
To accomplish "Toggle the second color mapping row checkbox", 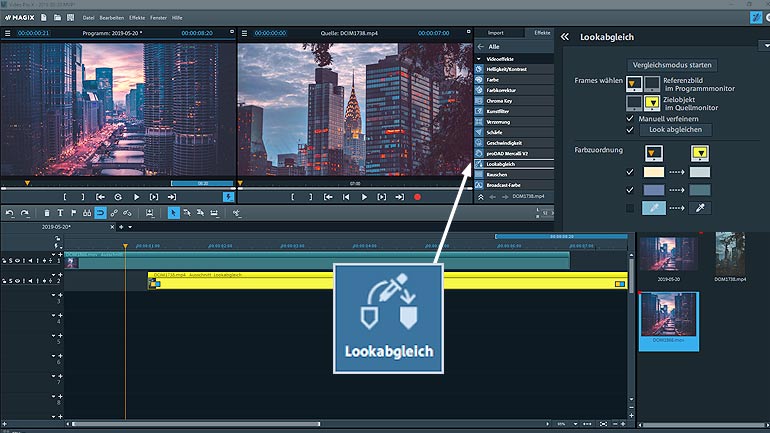I will point(630,190).
